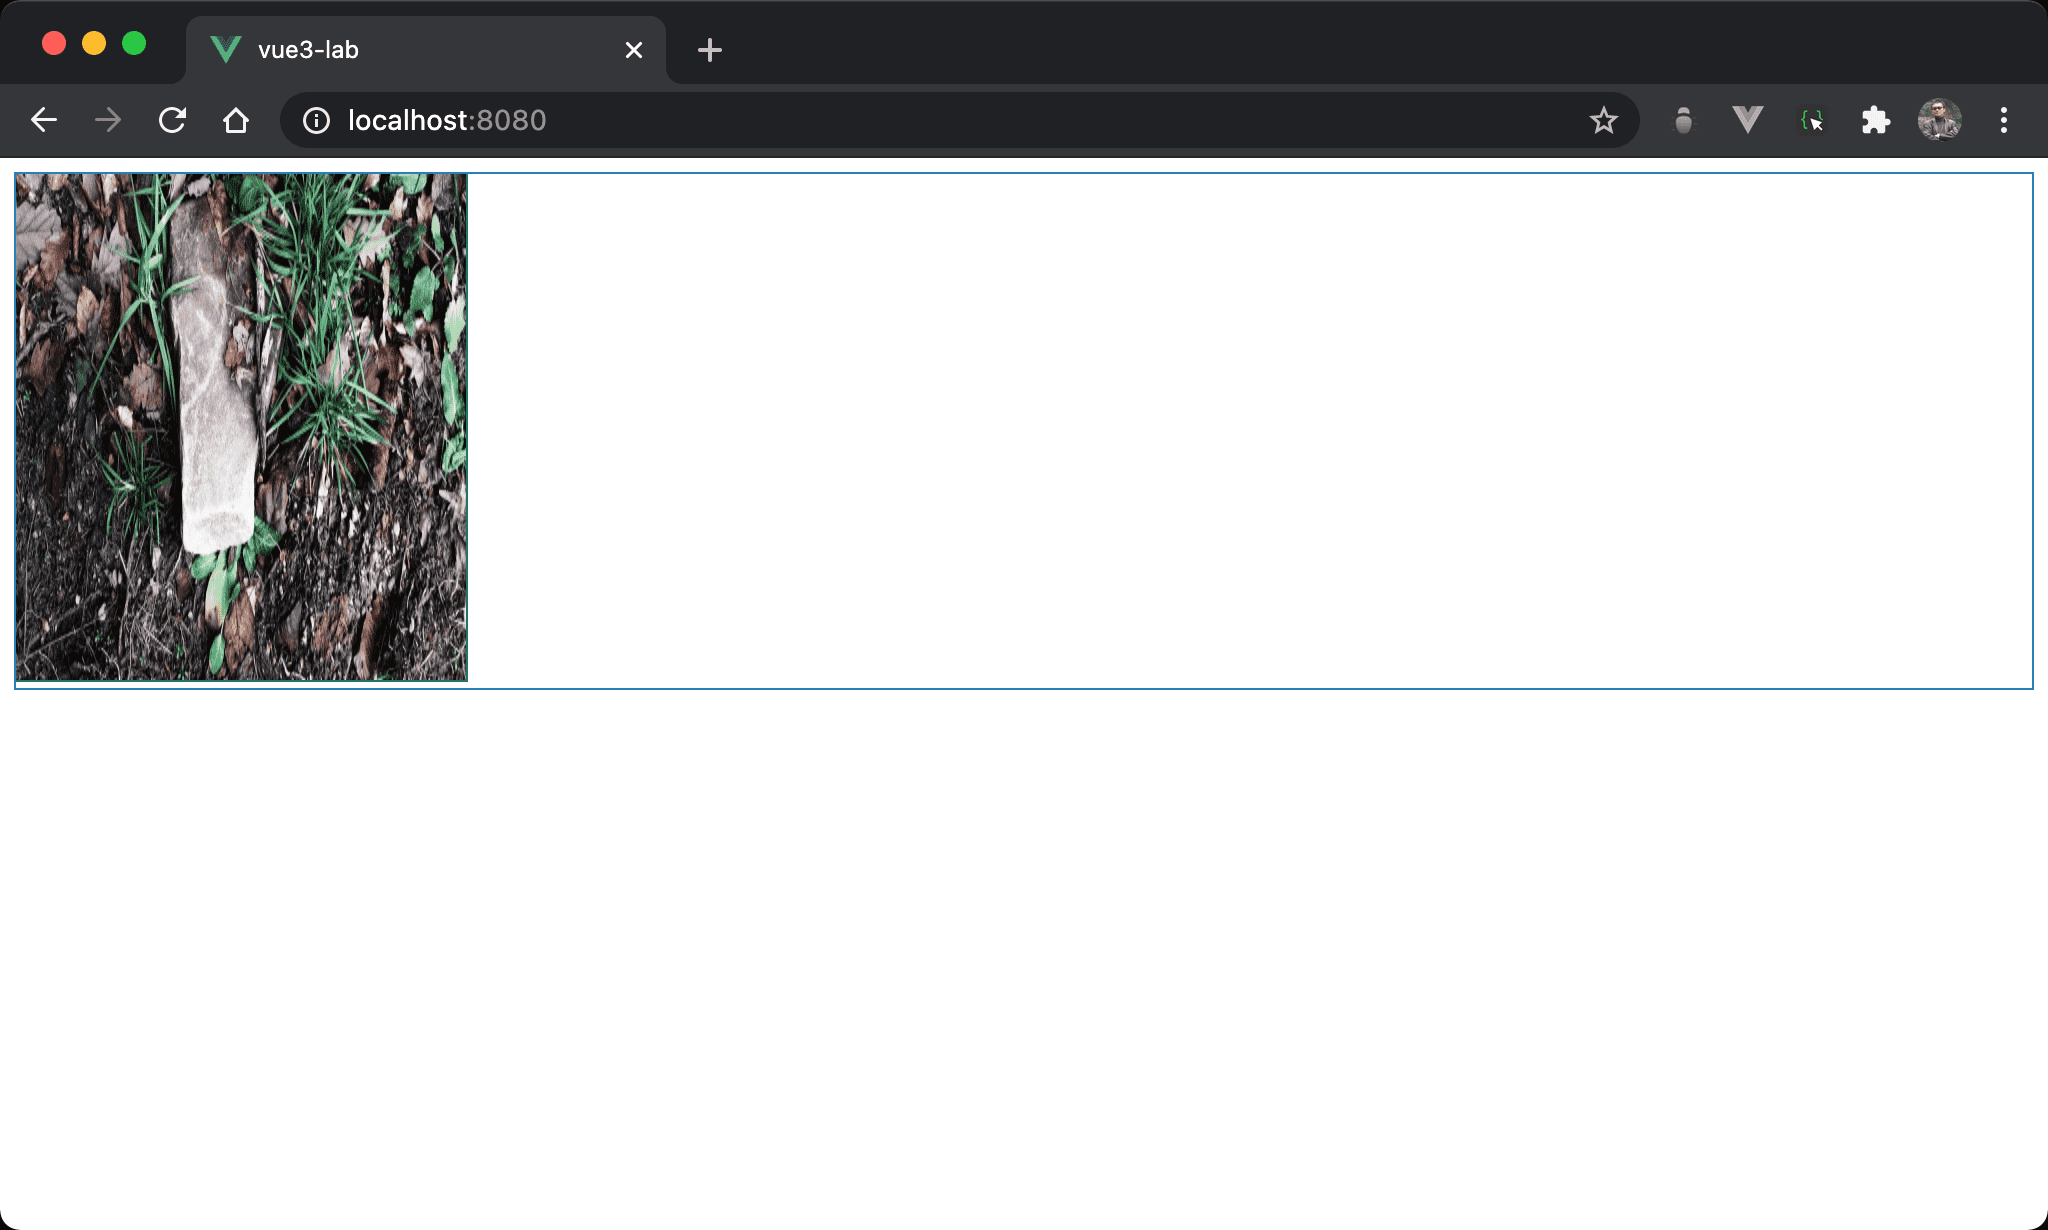Screen dimensions: 2048x1230
Task: Go to the browser home page
Action: pyautogui.click(x=236, y=121)
